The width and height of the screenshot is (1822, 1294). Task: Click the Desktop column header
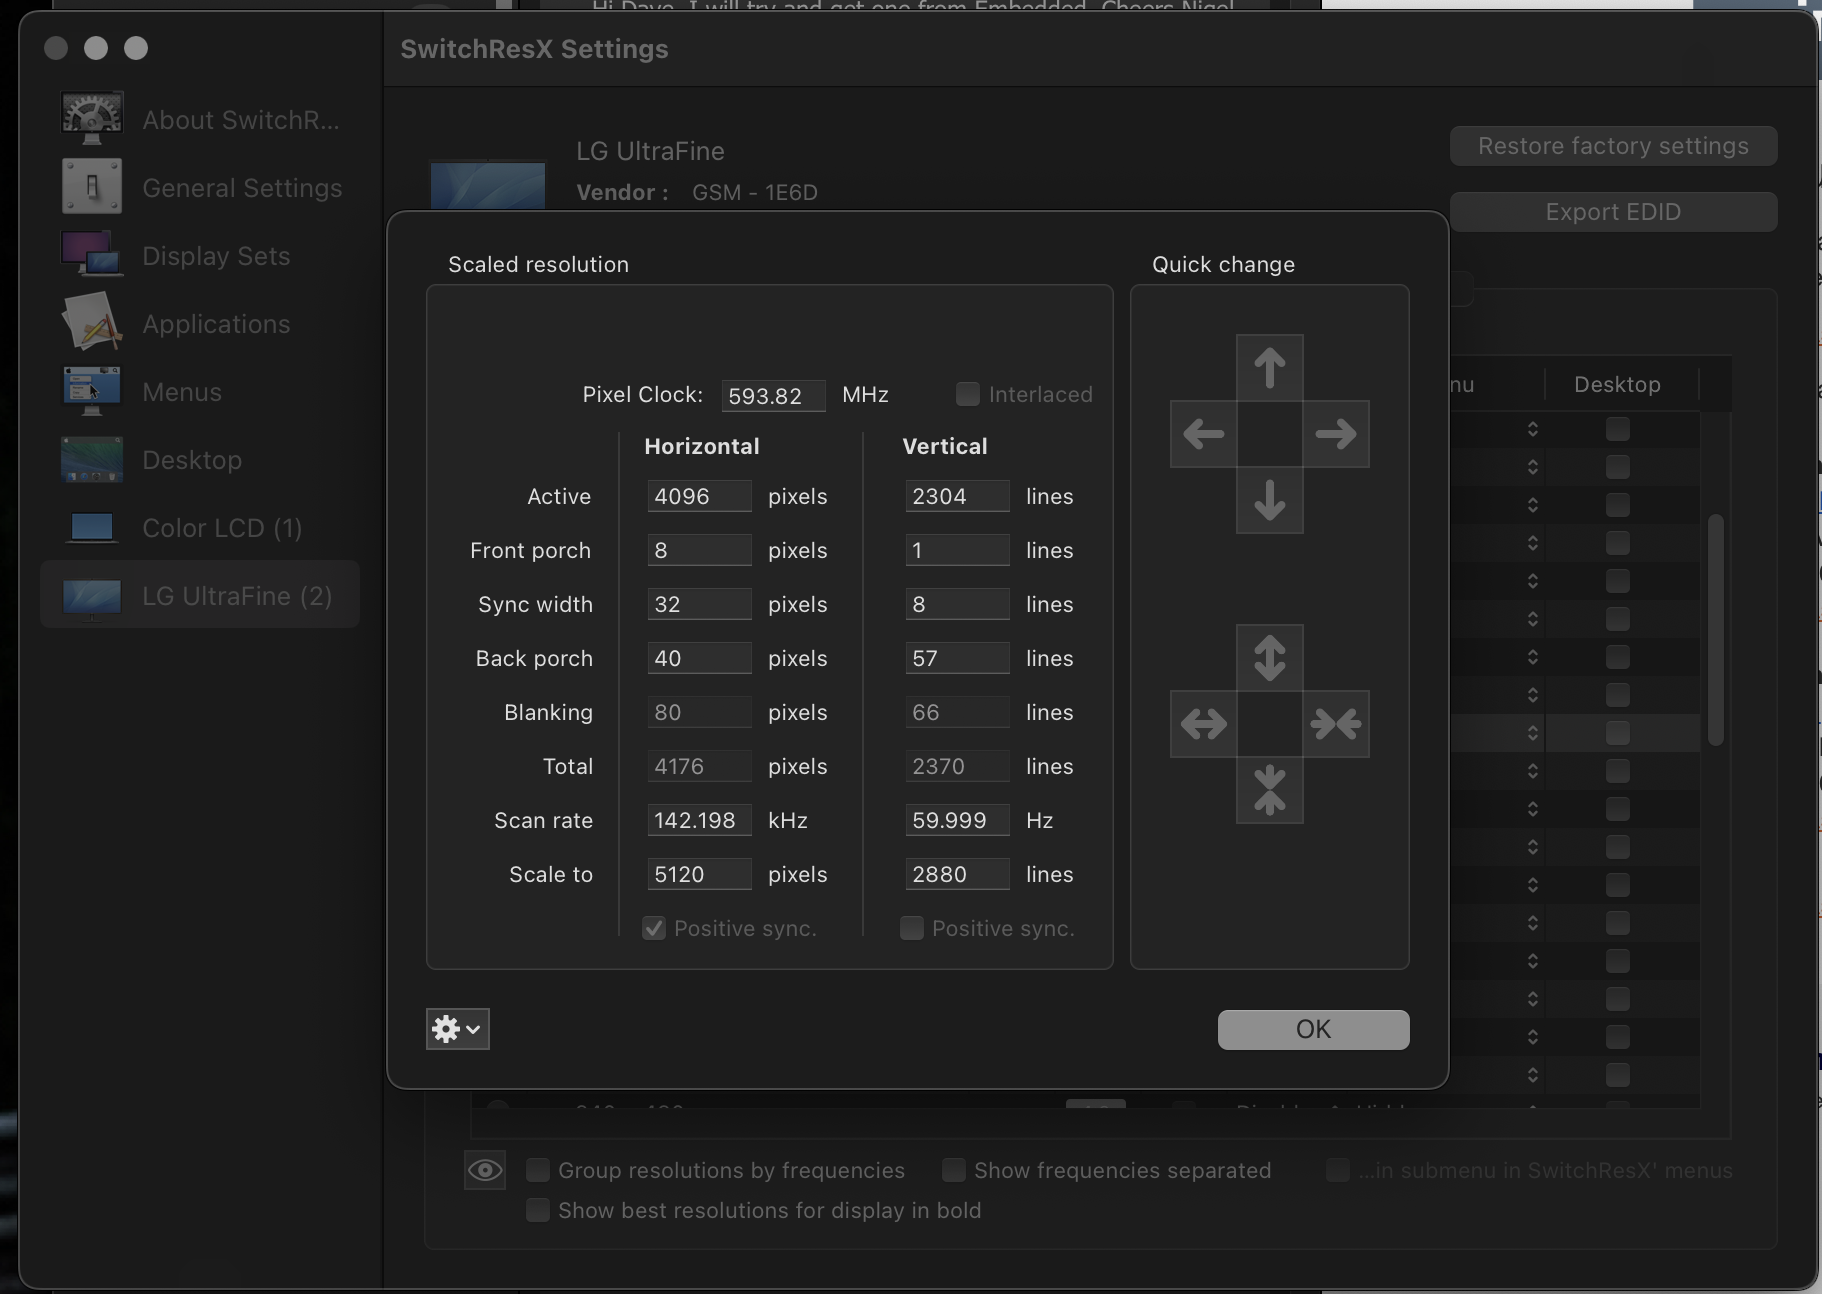(x=1617, y=384)
